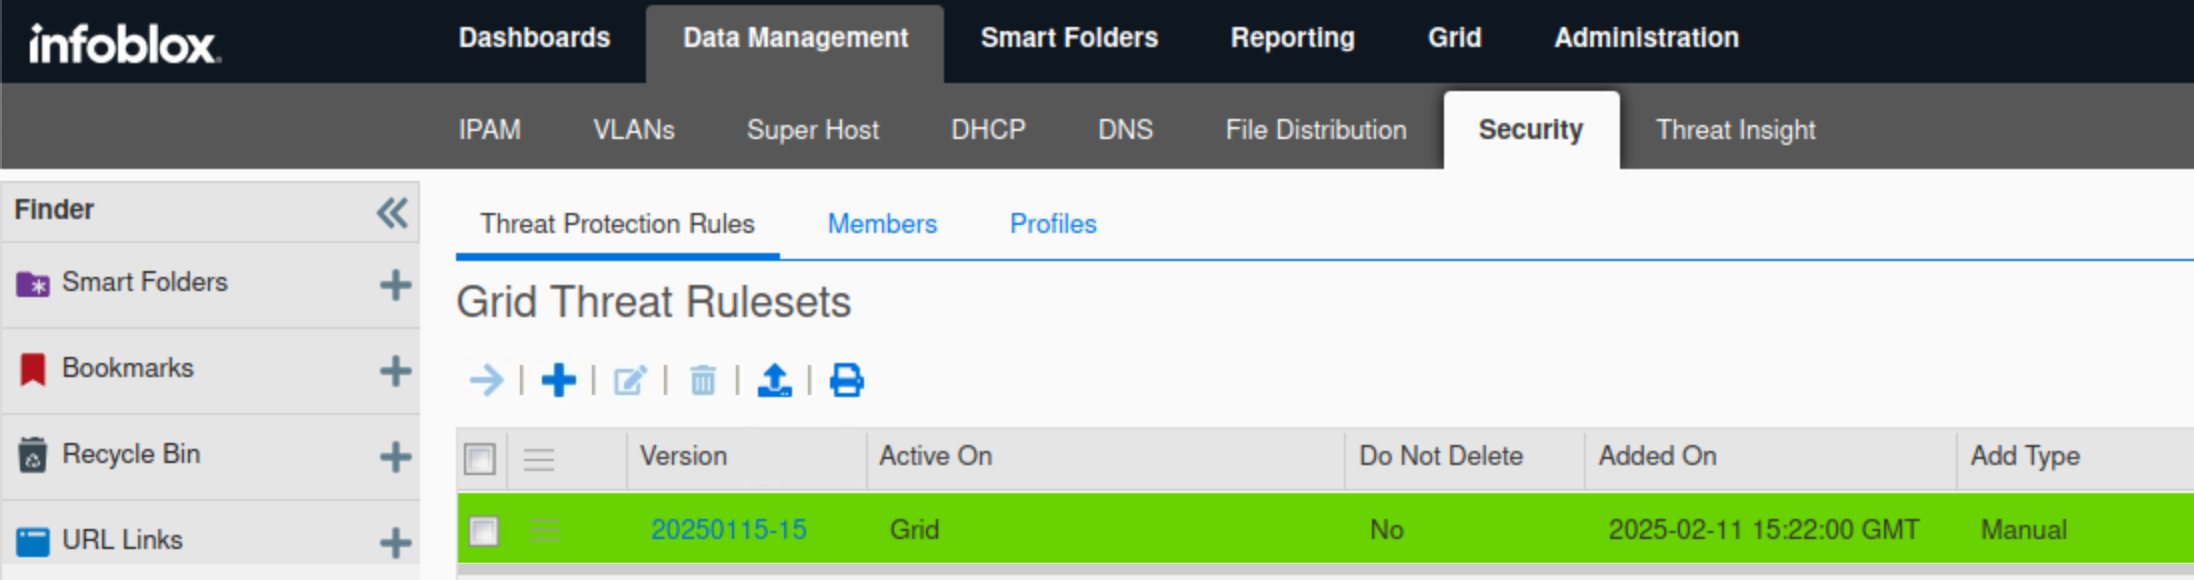Open the Dashboards tab
The image size is (2194, 580).
pyautogui.click(x=534, y=38)
